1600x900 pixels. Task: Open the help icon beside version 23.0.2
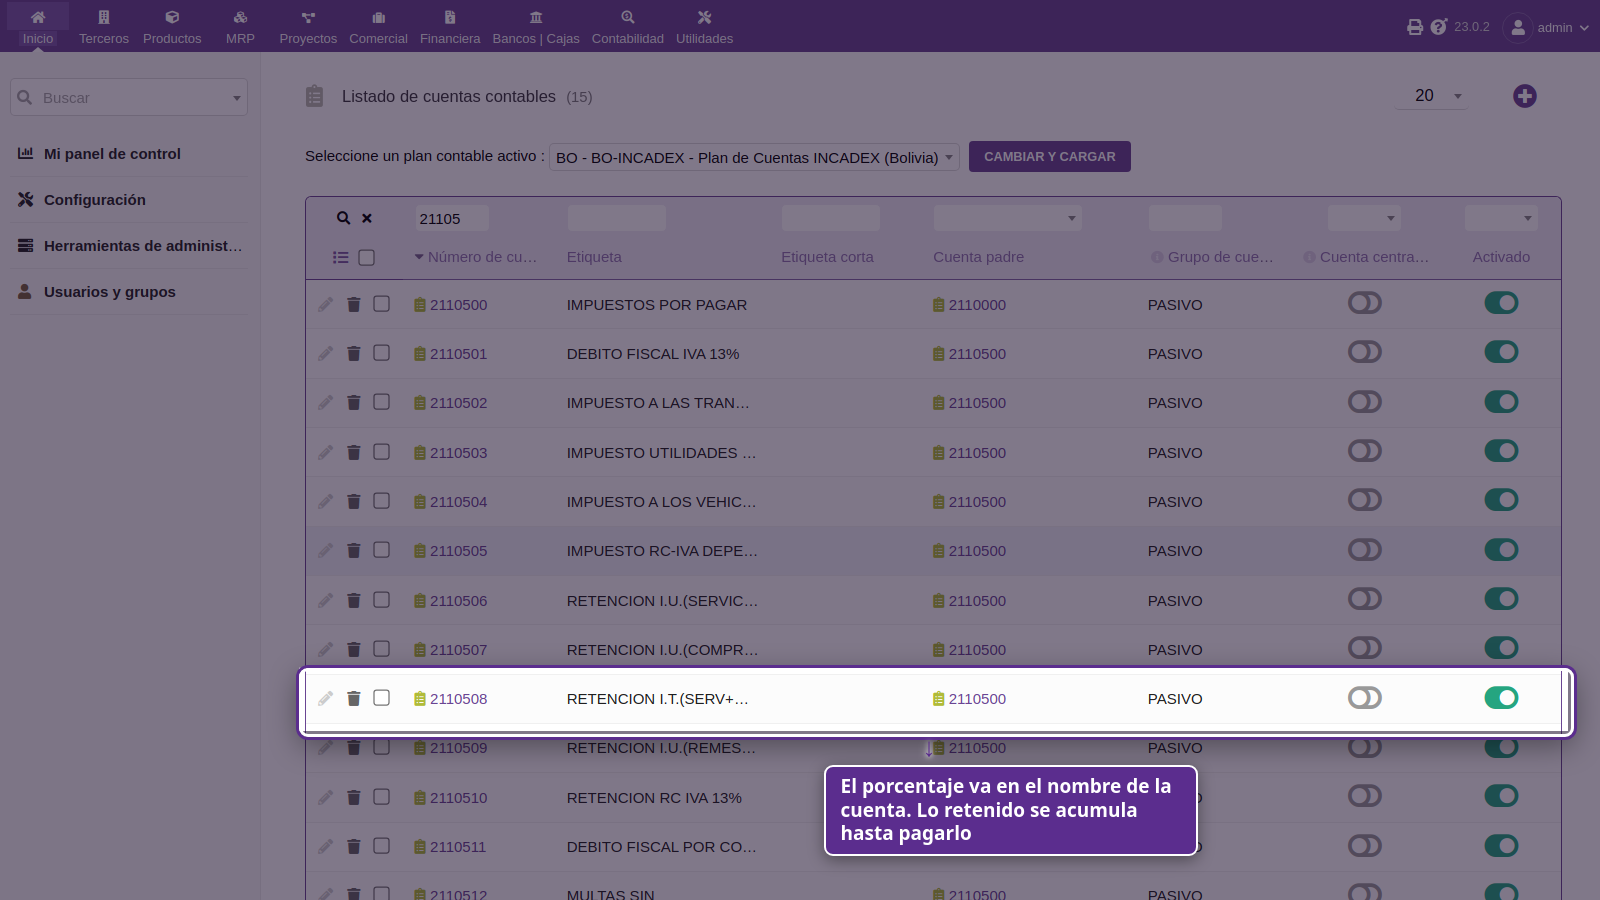click(x=1439, y=27)
